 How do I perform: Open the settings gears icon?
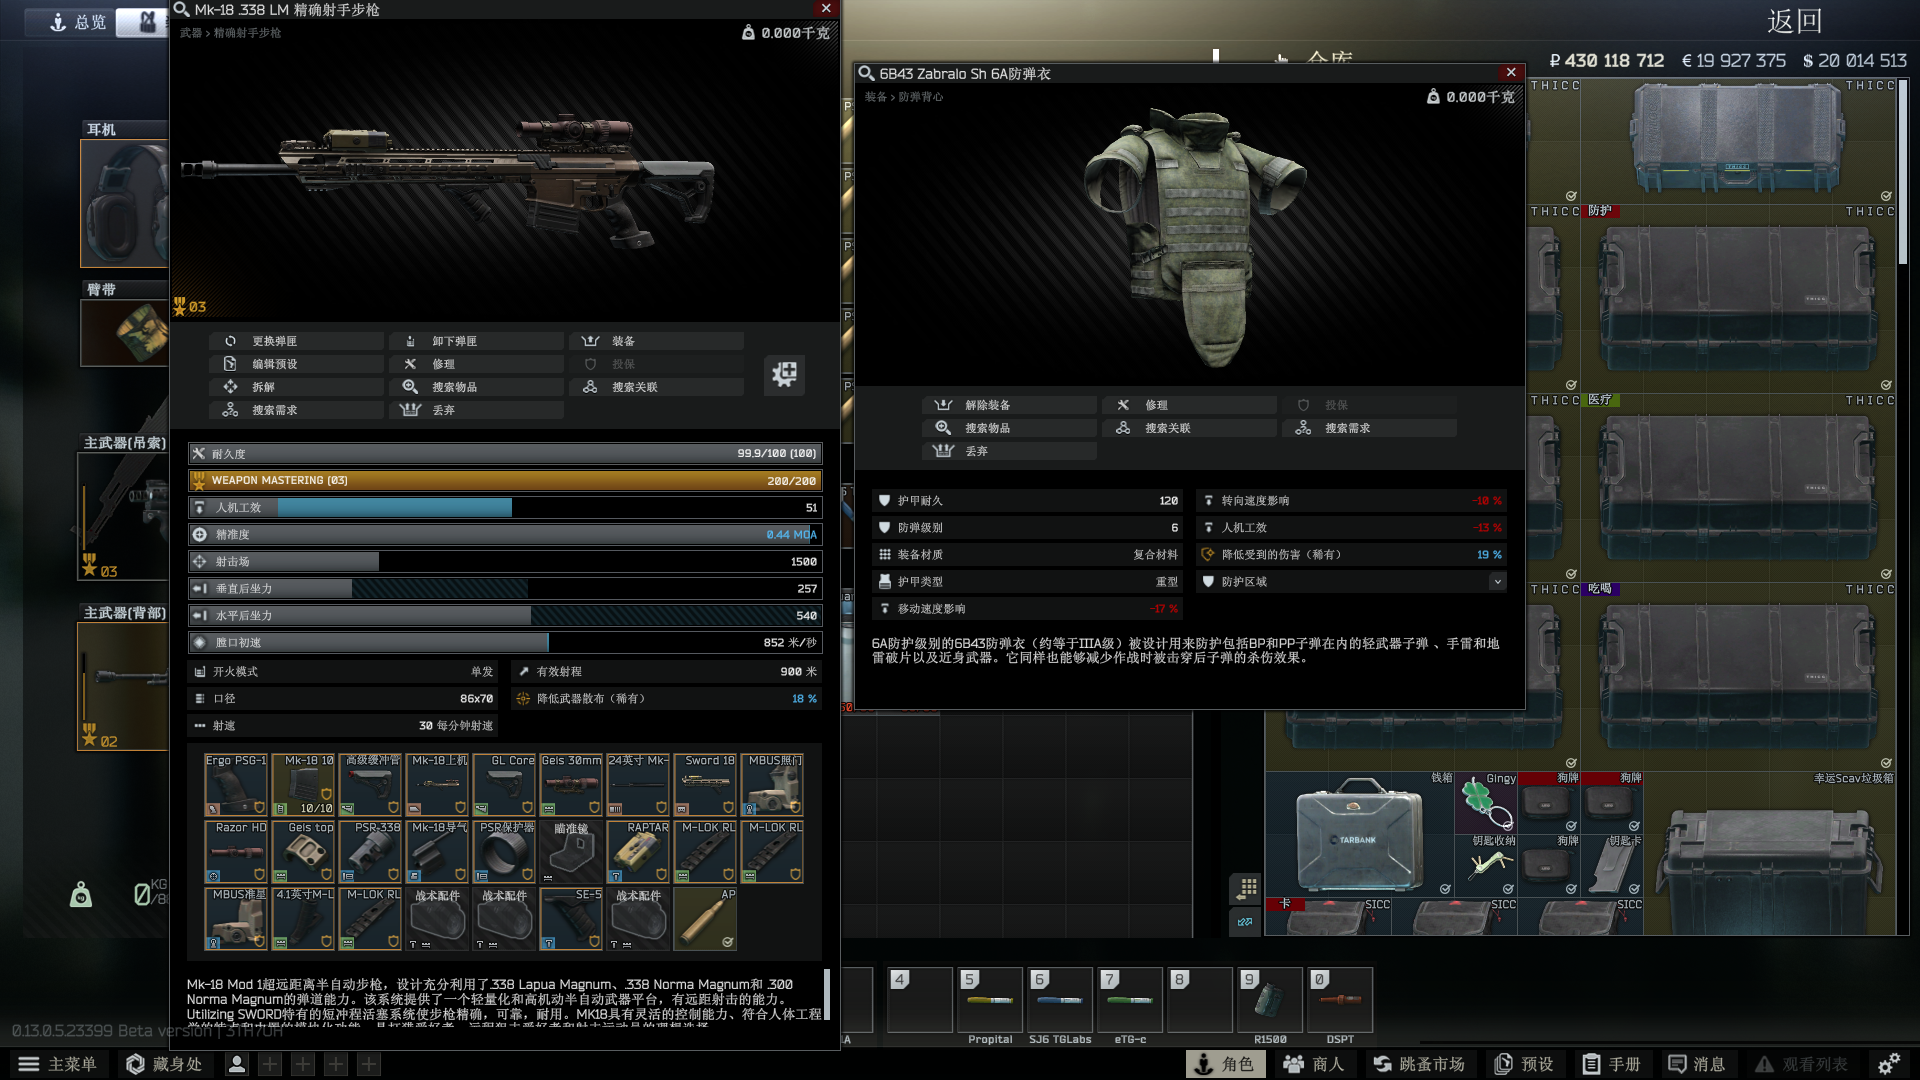pyautogui.click(x=1888, y=1064)
